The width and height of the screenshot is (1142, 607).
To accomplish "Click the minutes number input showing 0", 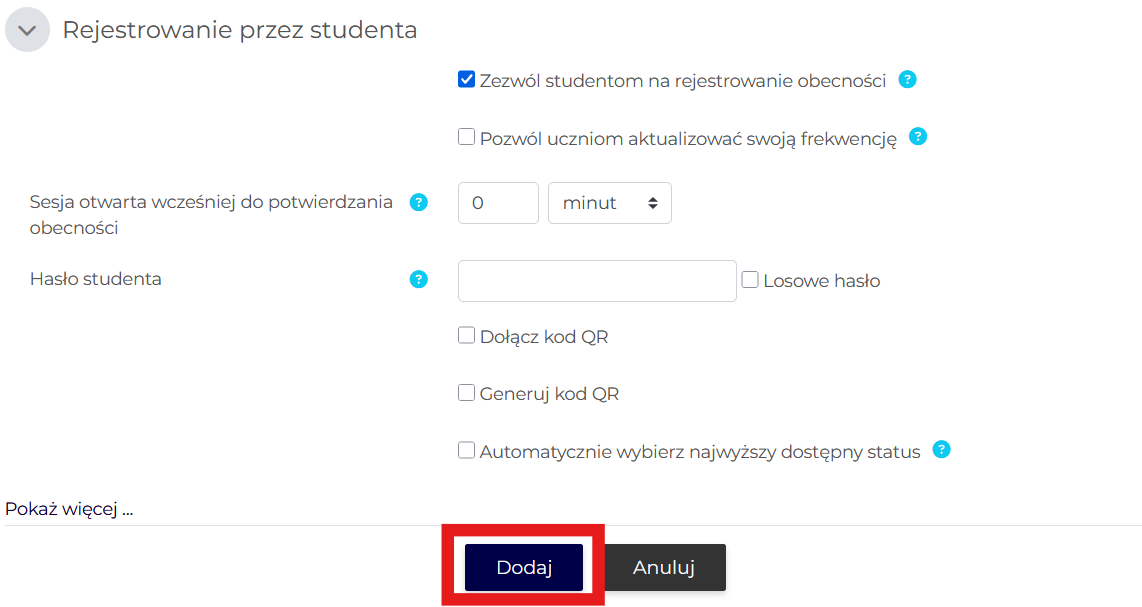I will (x=498, y=203).
